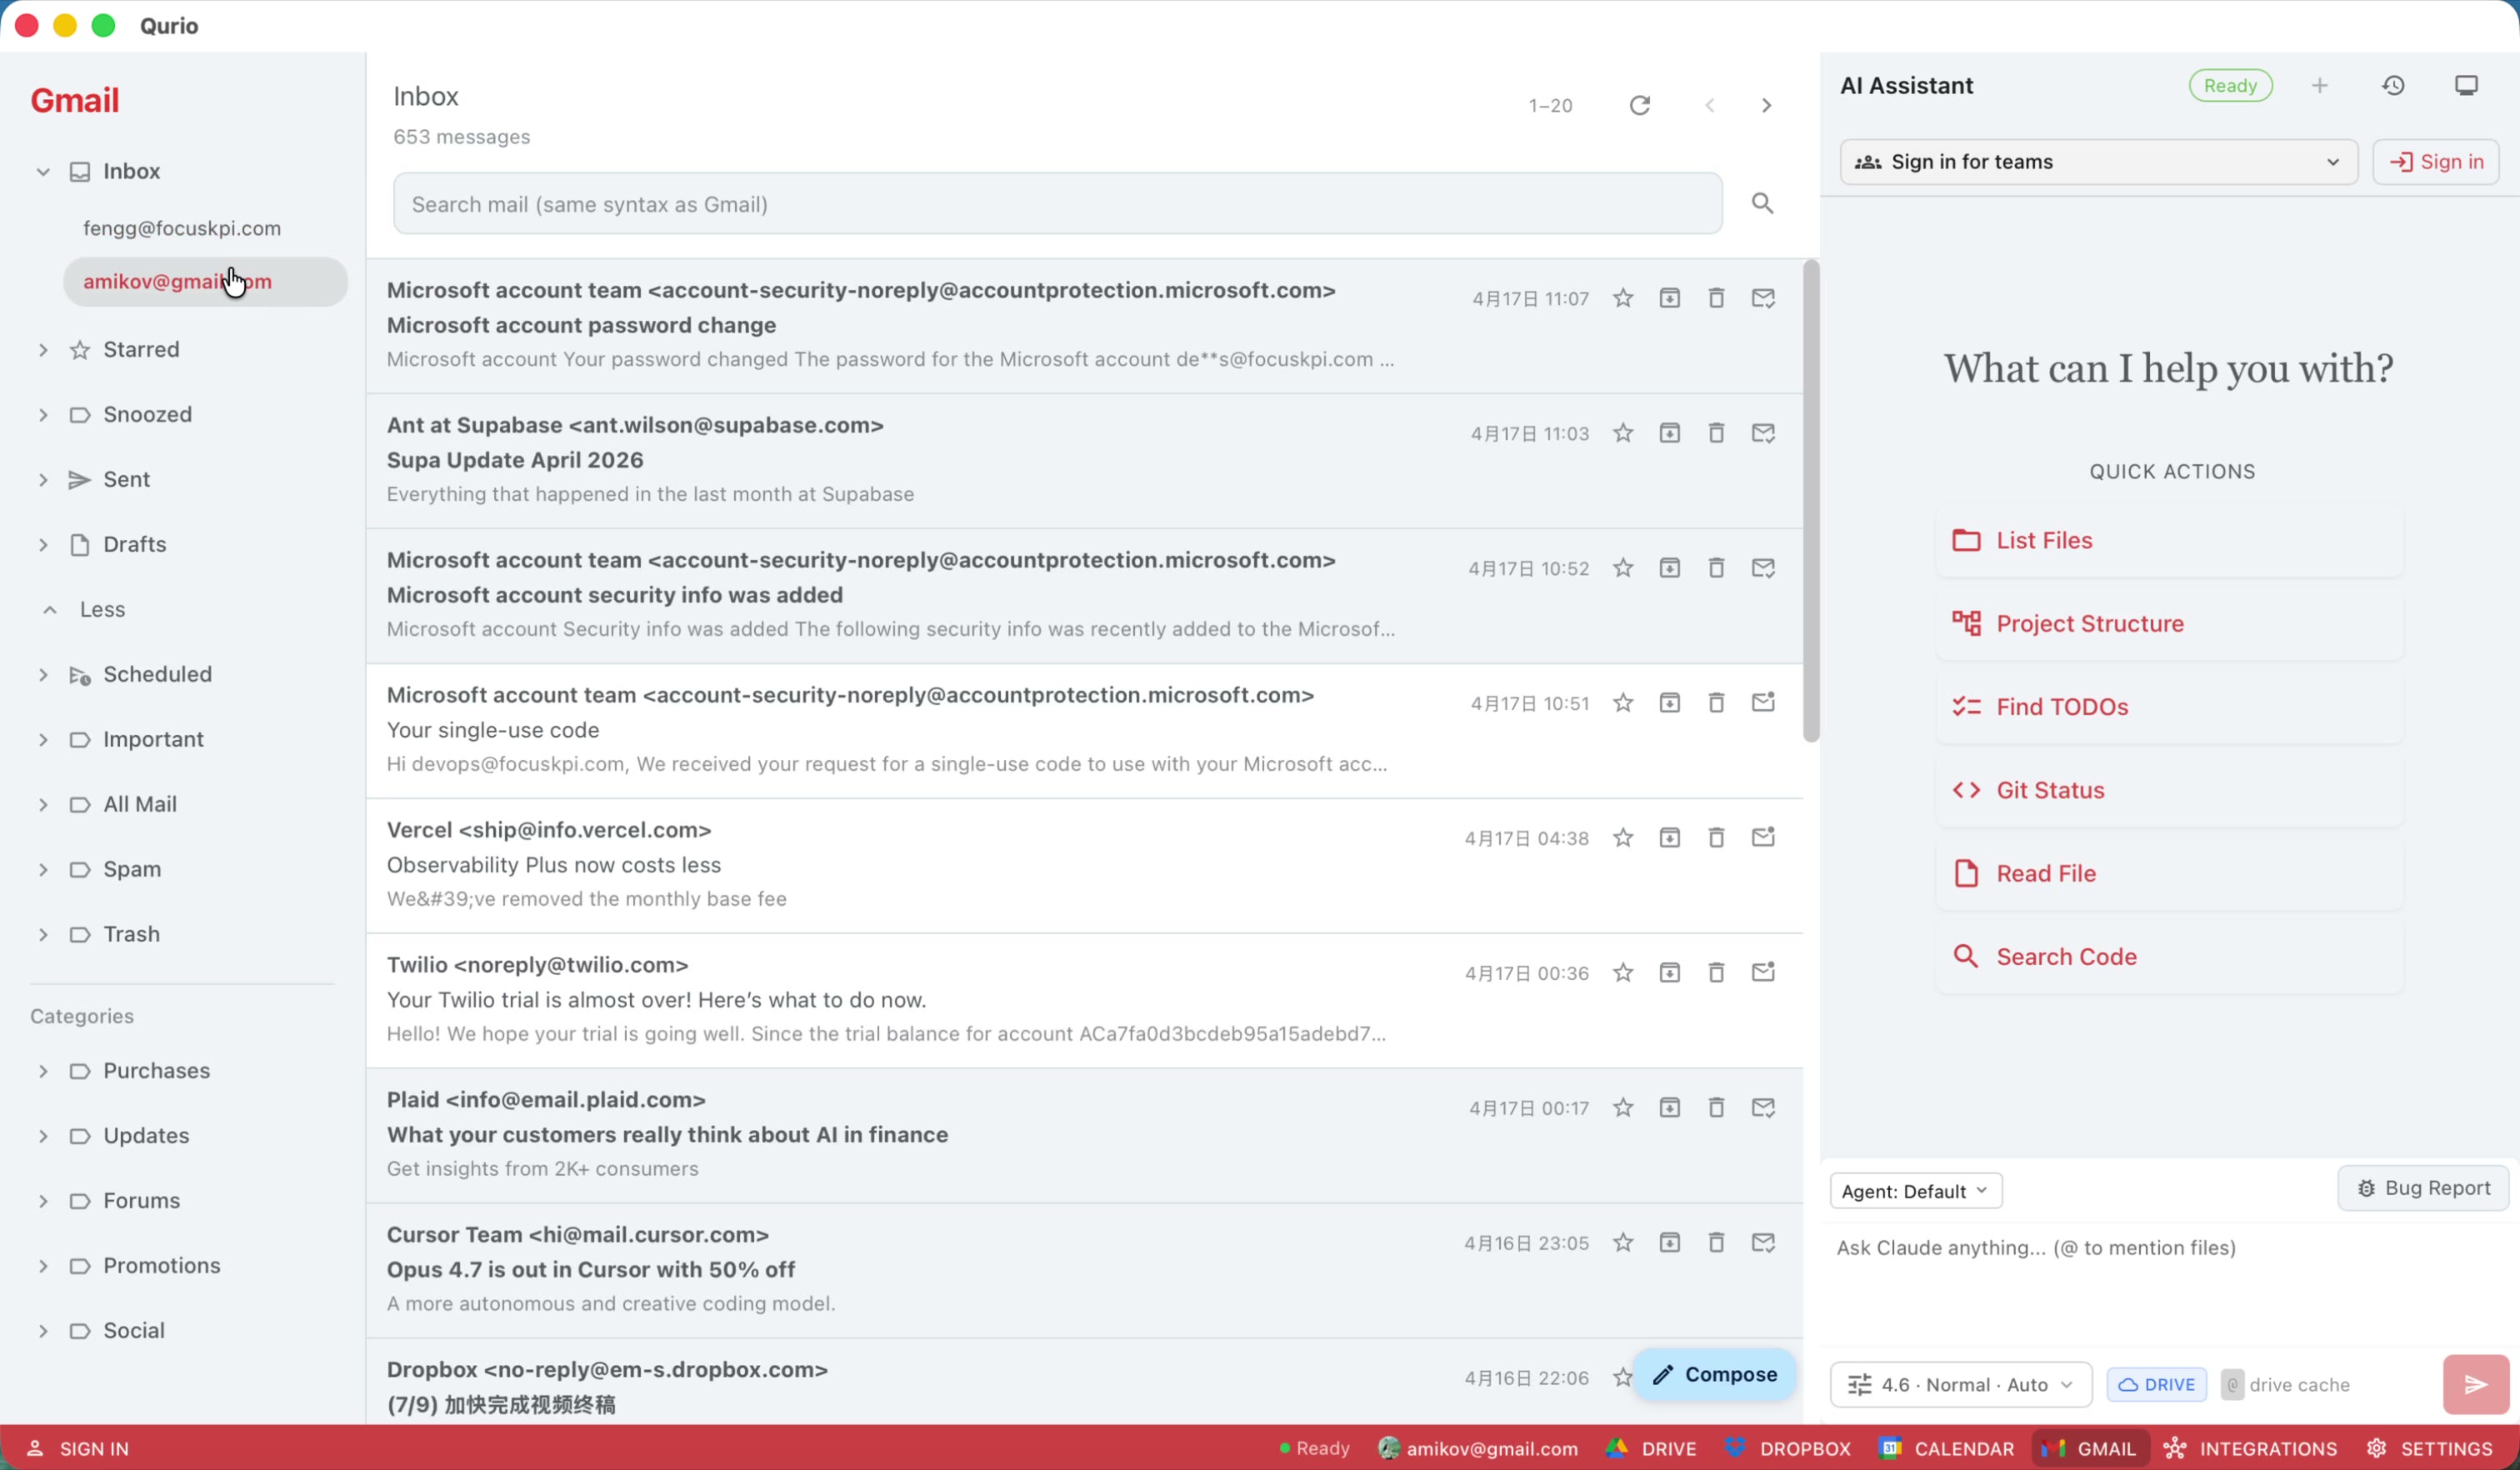Refresh the inbox list

[1640, 105]
